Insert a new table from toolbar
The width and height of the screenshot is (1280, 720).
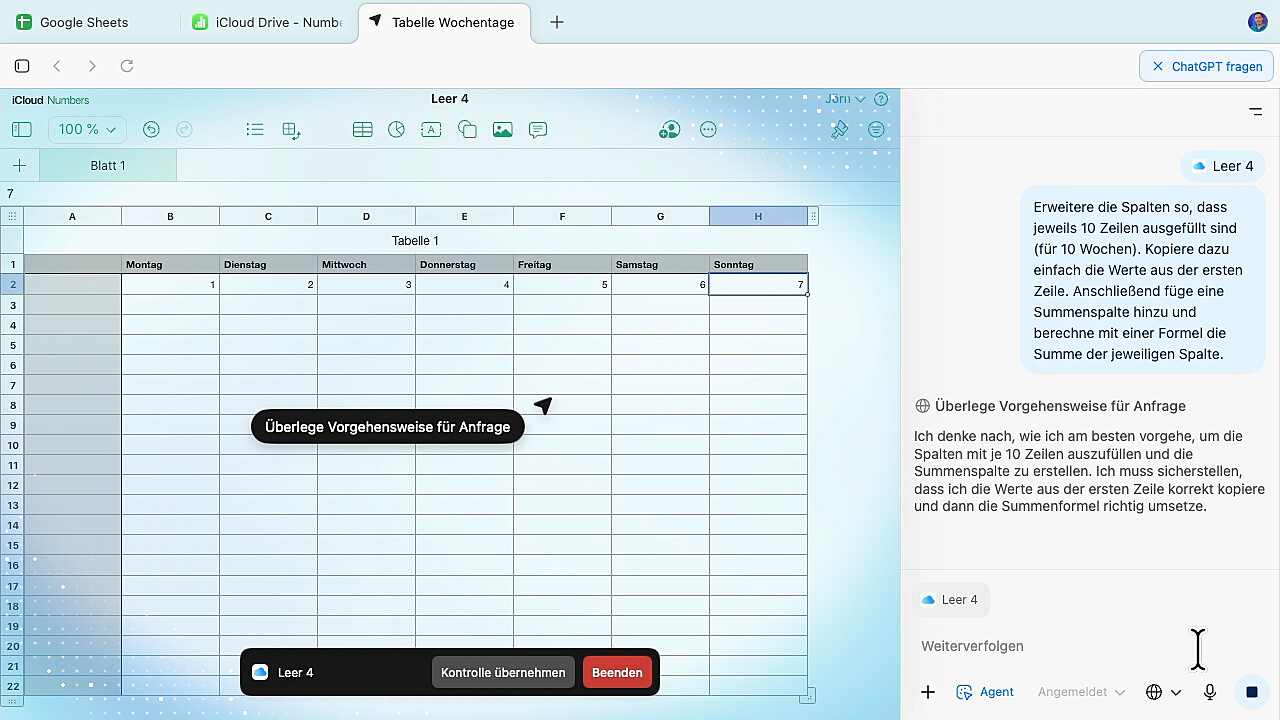click(x=362, y=130)
